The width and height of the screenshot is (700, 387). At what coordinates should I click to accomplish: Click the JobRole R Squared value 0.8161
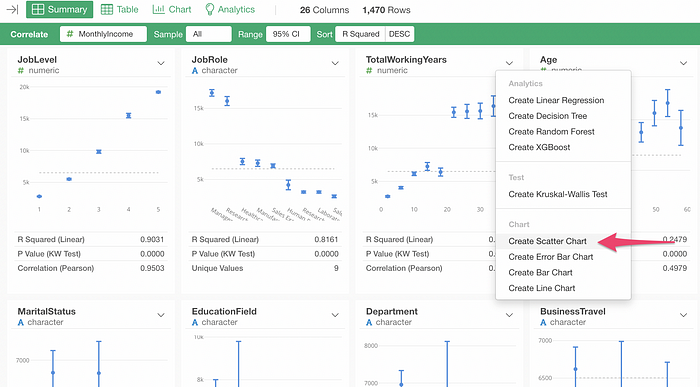326,239
